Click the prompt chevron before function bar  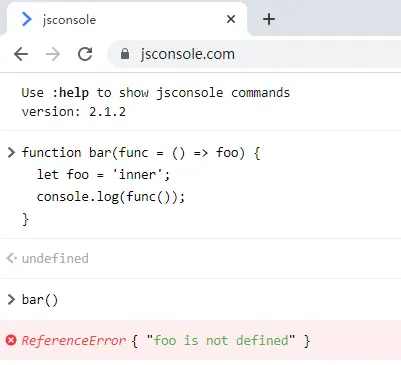click(x=11, y=153)
